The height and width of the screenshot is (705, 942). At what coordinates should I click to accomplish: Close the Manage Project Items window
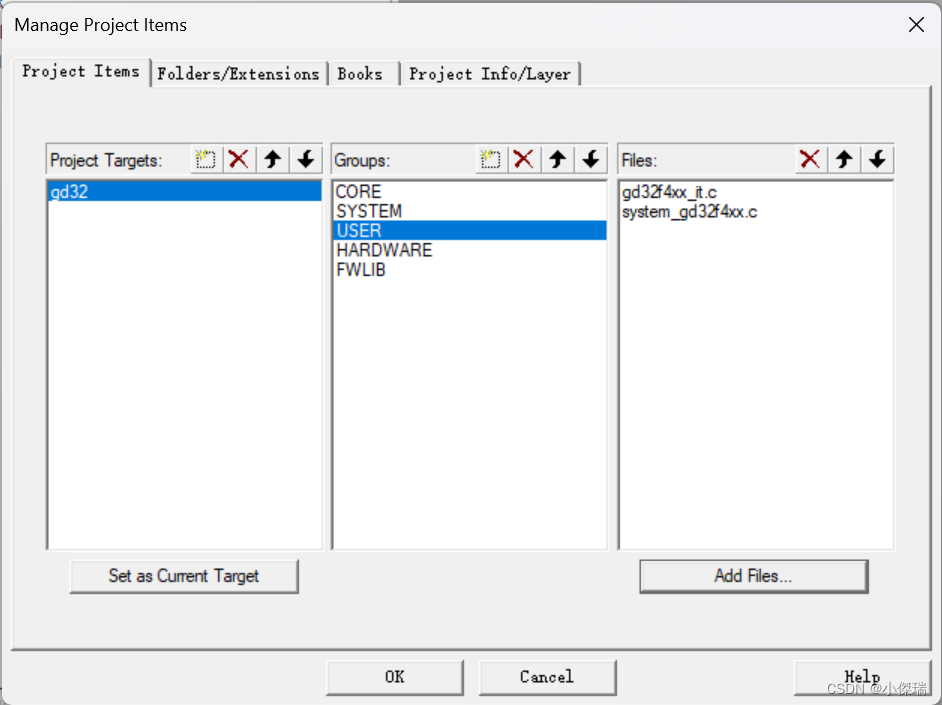(x=916, y=25)
